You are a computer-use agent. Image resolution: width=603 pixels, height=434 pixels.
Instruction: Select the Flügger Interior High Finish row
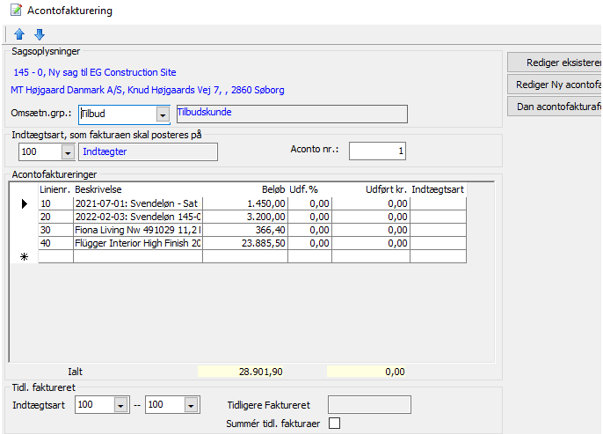[x=137, y=243]
